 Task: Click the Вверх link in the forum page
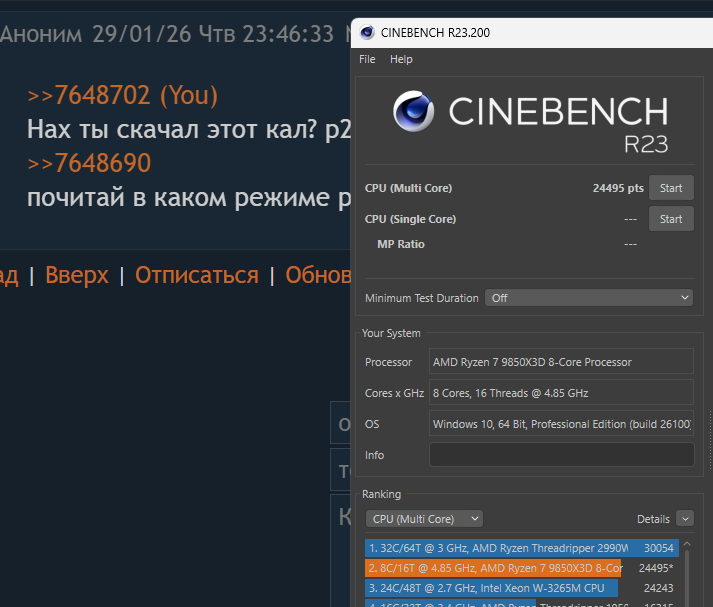coord(77,275)
